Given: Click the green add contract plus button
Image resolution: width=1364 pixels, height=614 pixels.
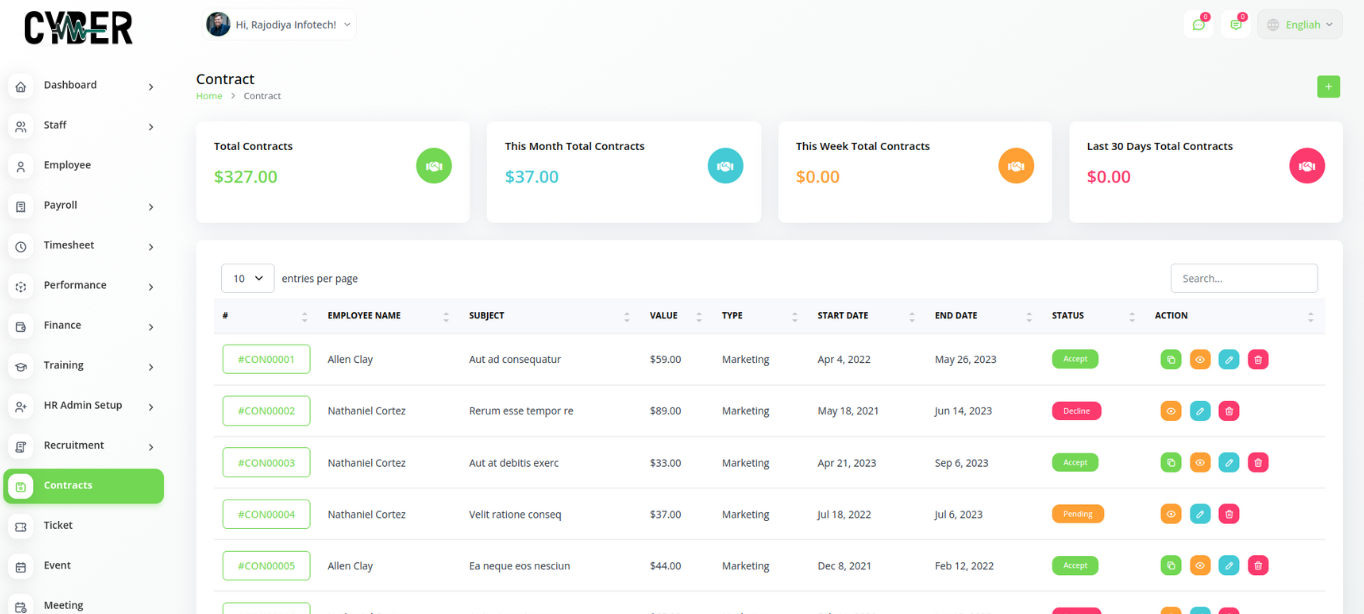Looking at the screenshot, I should pos(1328,87).
